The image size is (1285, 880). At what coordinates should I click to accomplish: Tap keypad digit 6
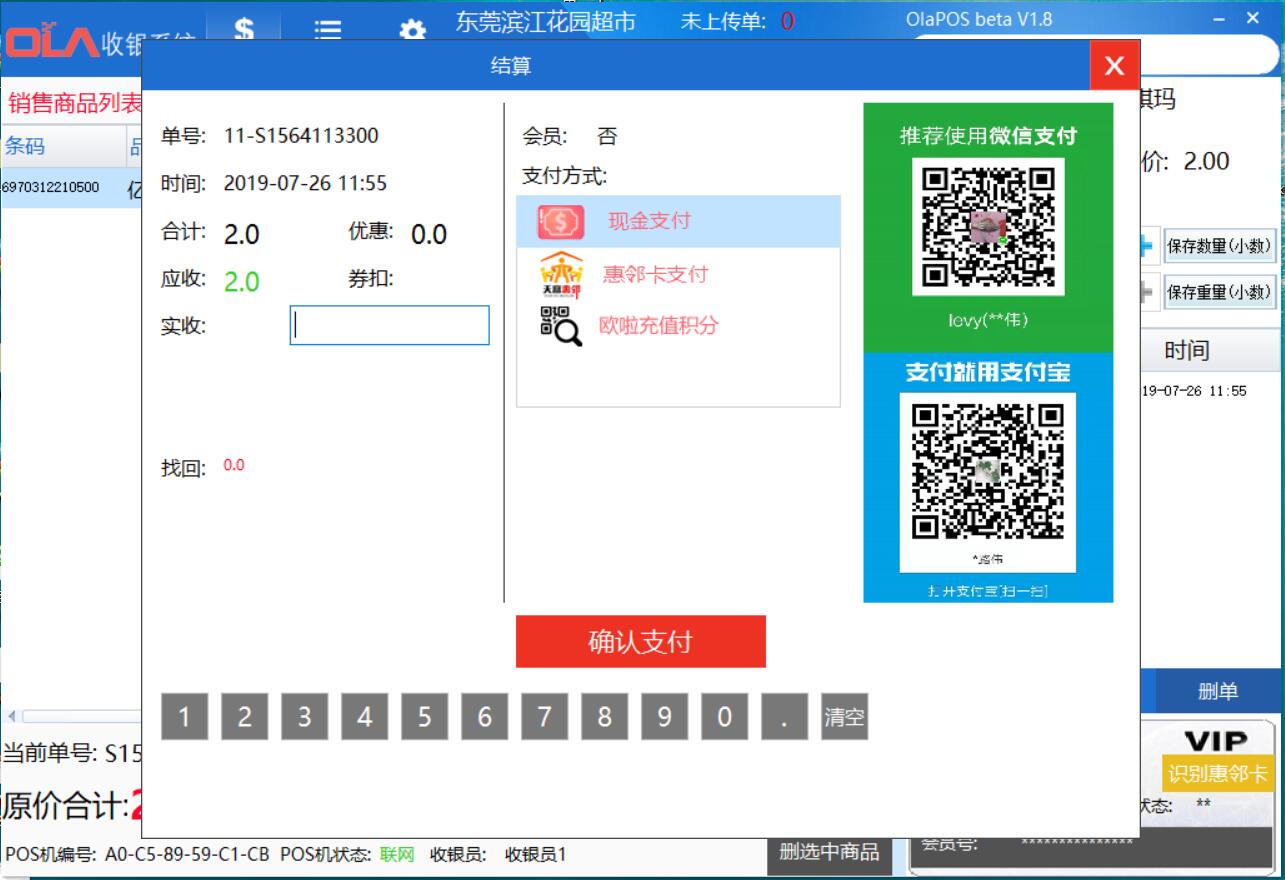tap(485, 717)
